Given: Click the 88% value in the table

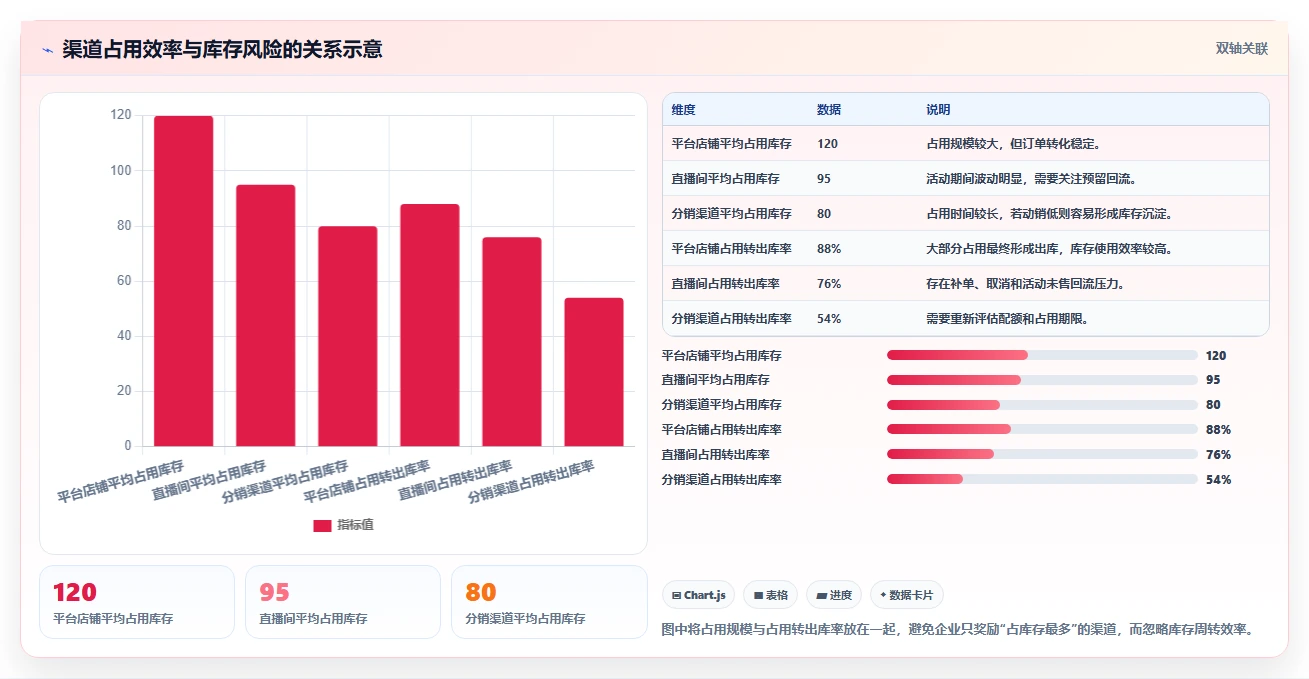Looking at the screenshot, I should [829, 249].
